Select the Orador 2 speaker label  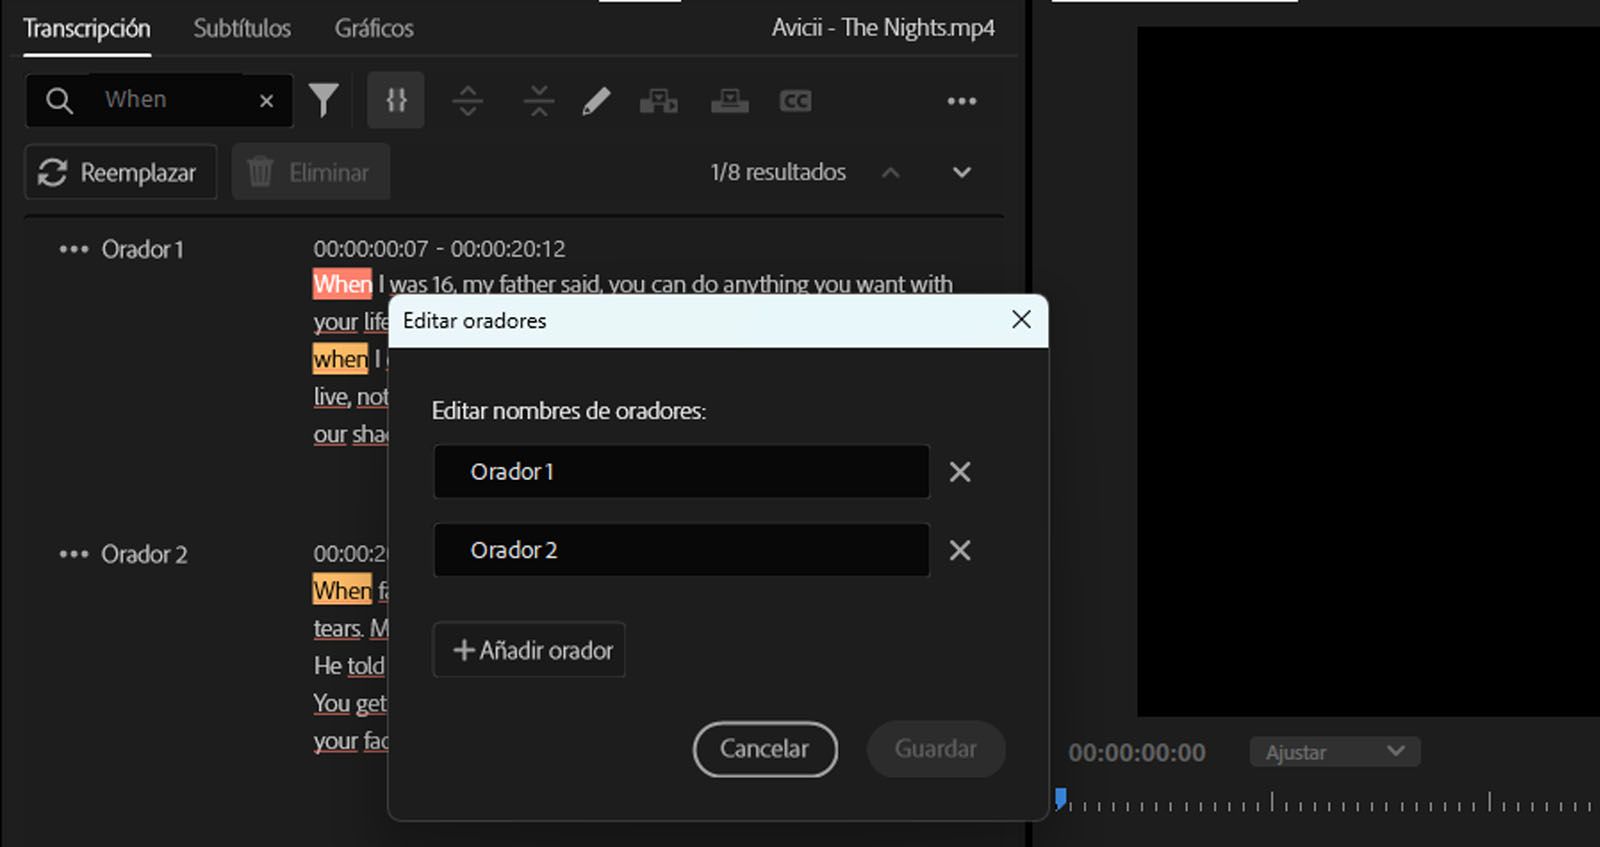pos(144,554)
